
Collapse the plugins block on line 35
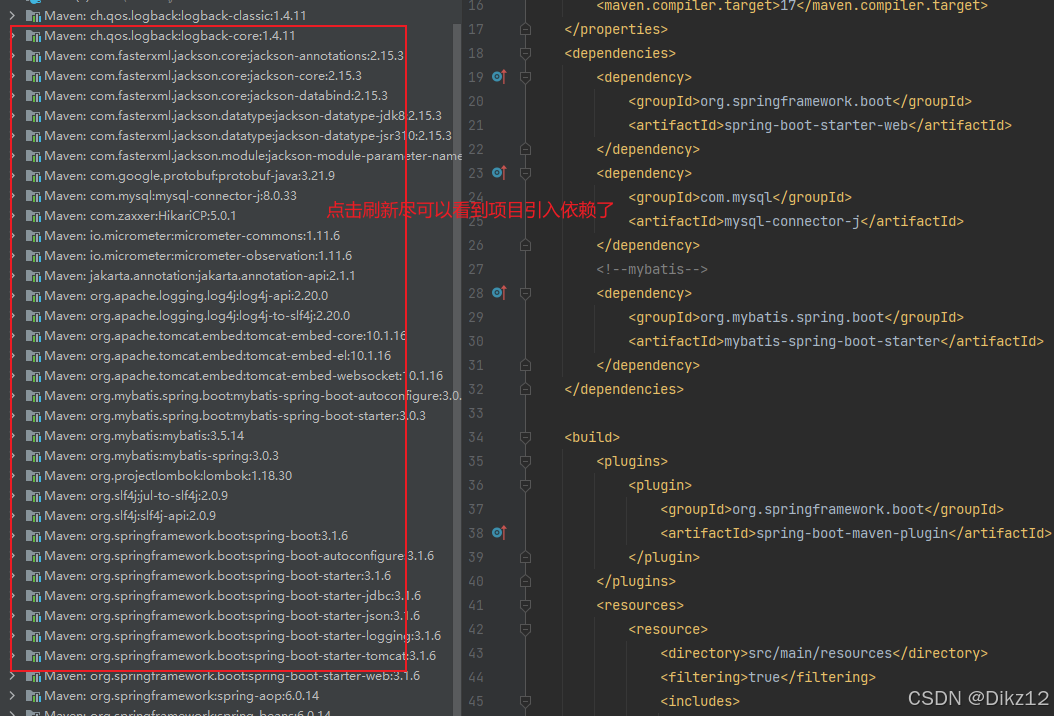point(526,461)
